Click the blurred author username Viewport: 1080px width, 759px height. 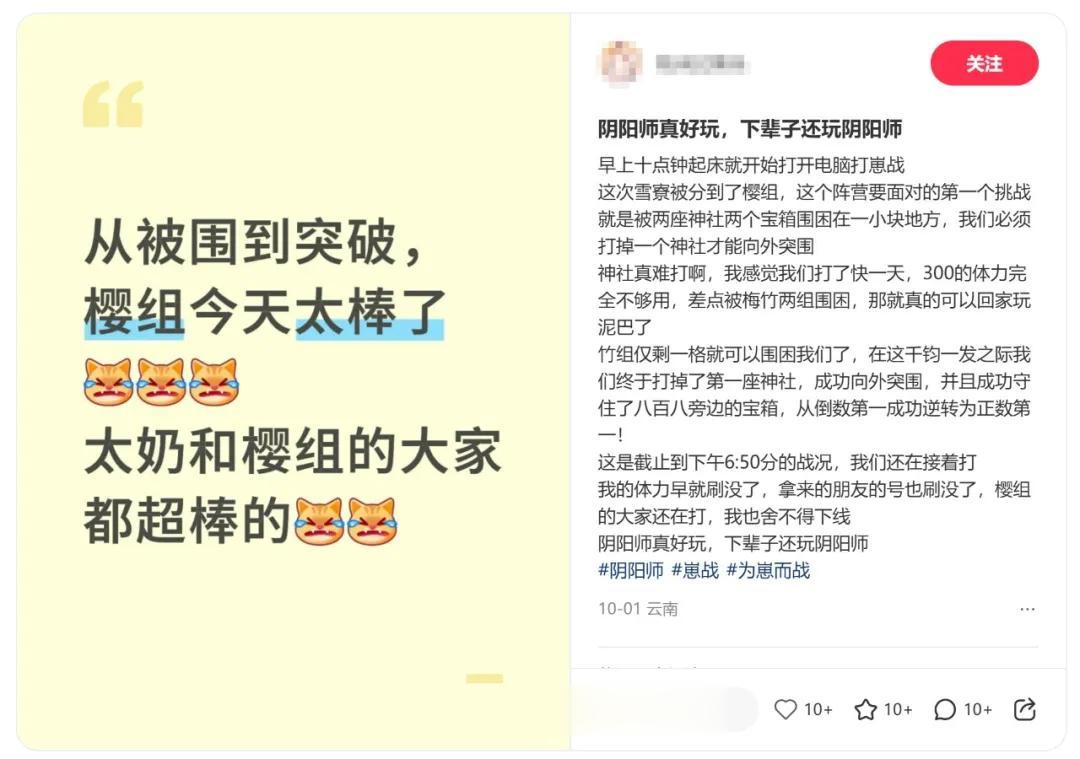pos(700,64)
